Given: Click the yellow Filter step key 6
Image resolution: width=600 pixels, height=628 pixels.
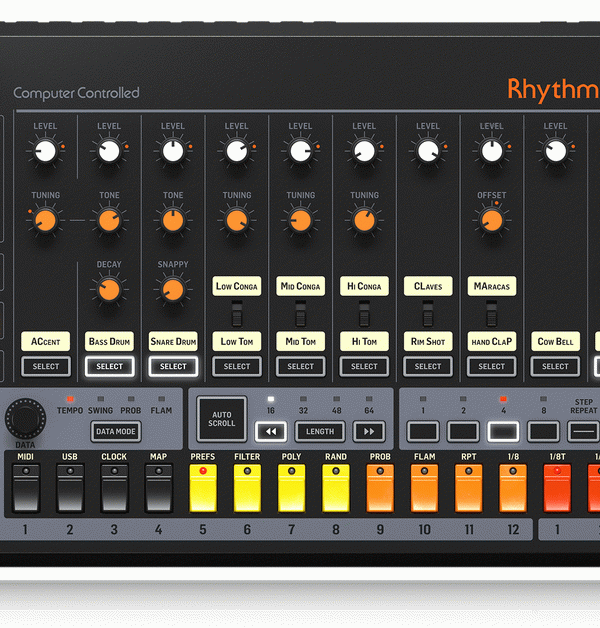Looking at the screenshot, I should coord(247,488).
